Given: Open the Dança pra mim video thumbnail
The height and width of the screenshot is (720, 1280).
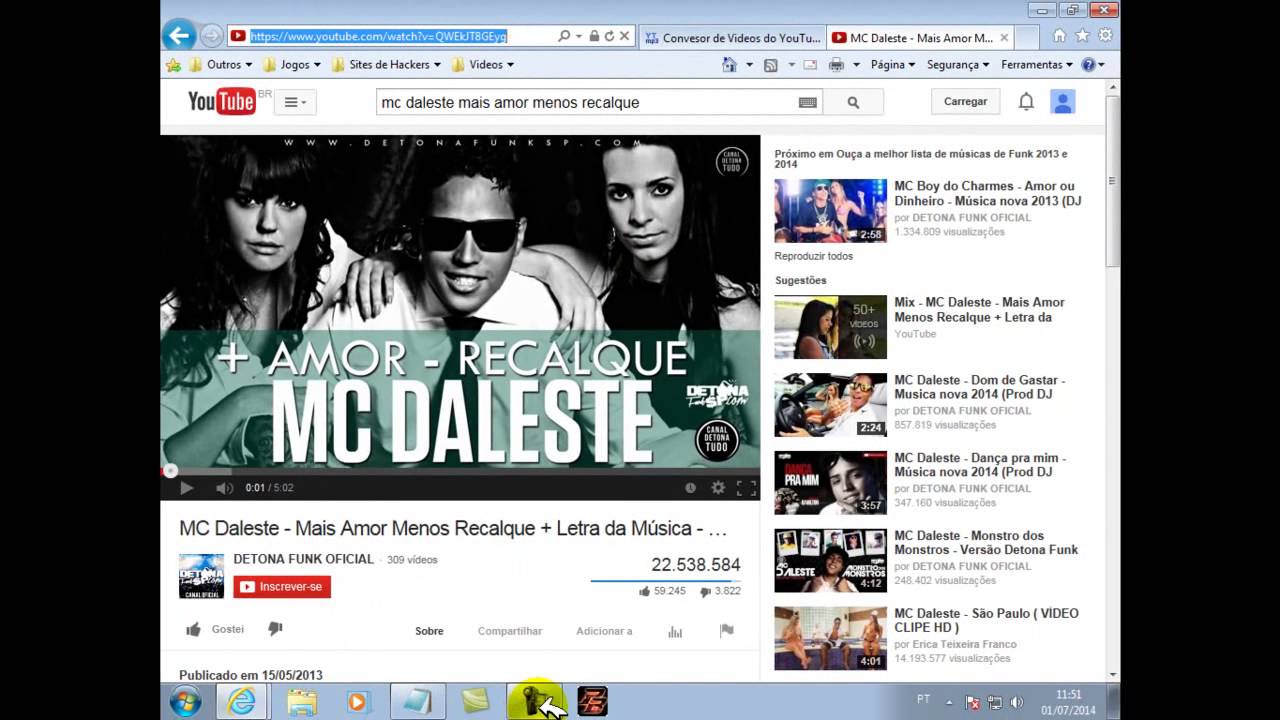Looking at the screenshot, I should tap(830, 483).
